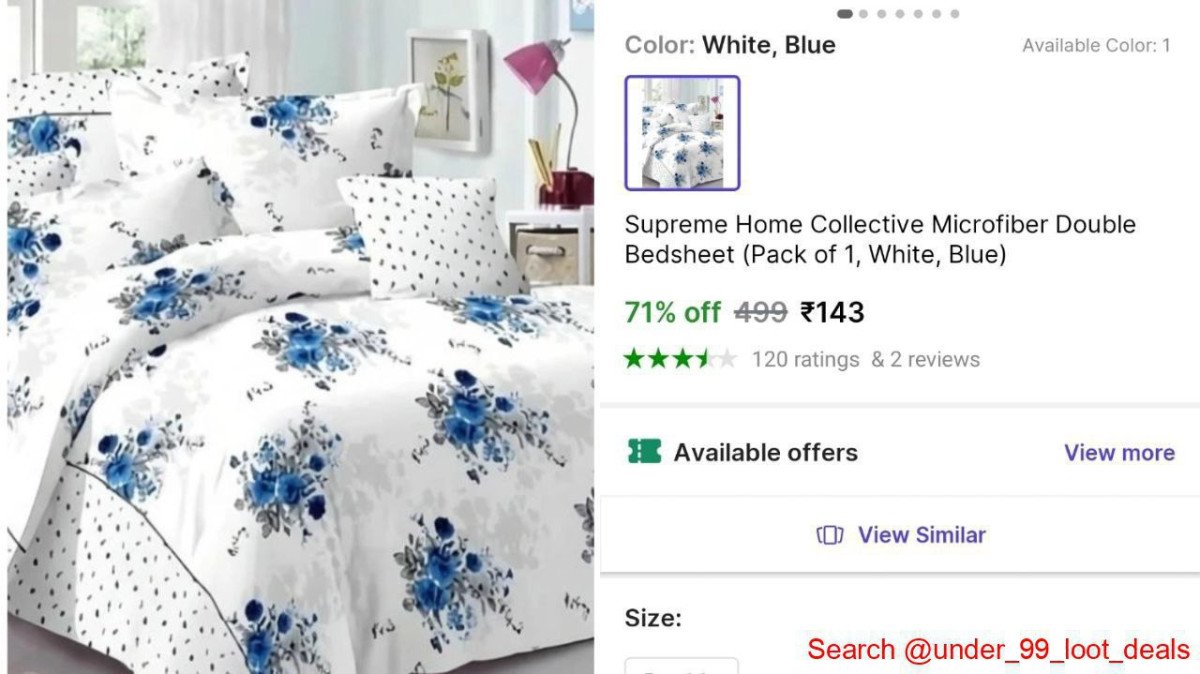Open View more offers link
Screen dimensions: 1200x674
click(1119, 453)
